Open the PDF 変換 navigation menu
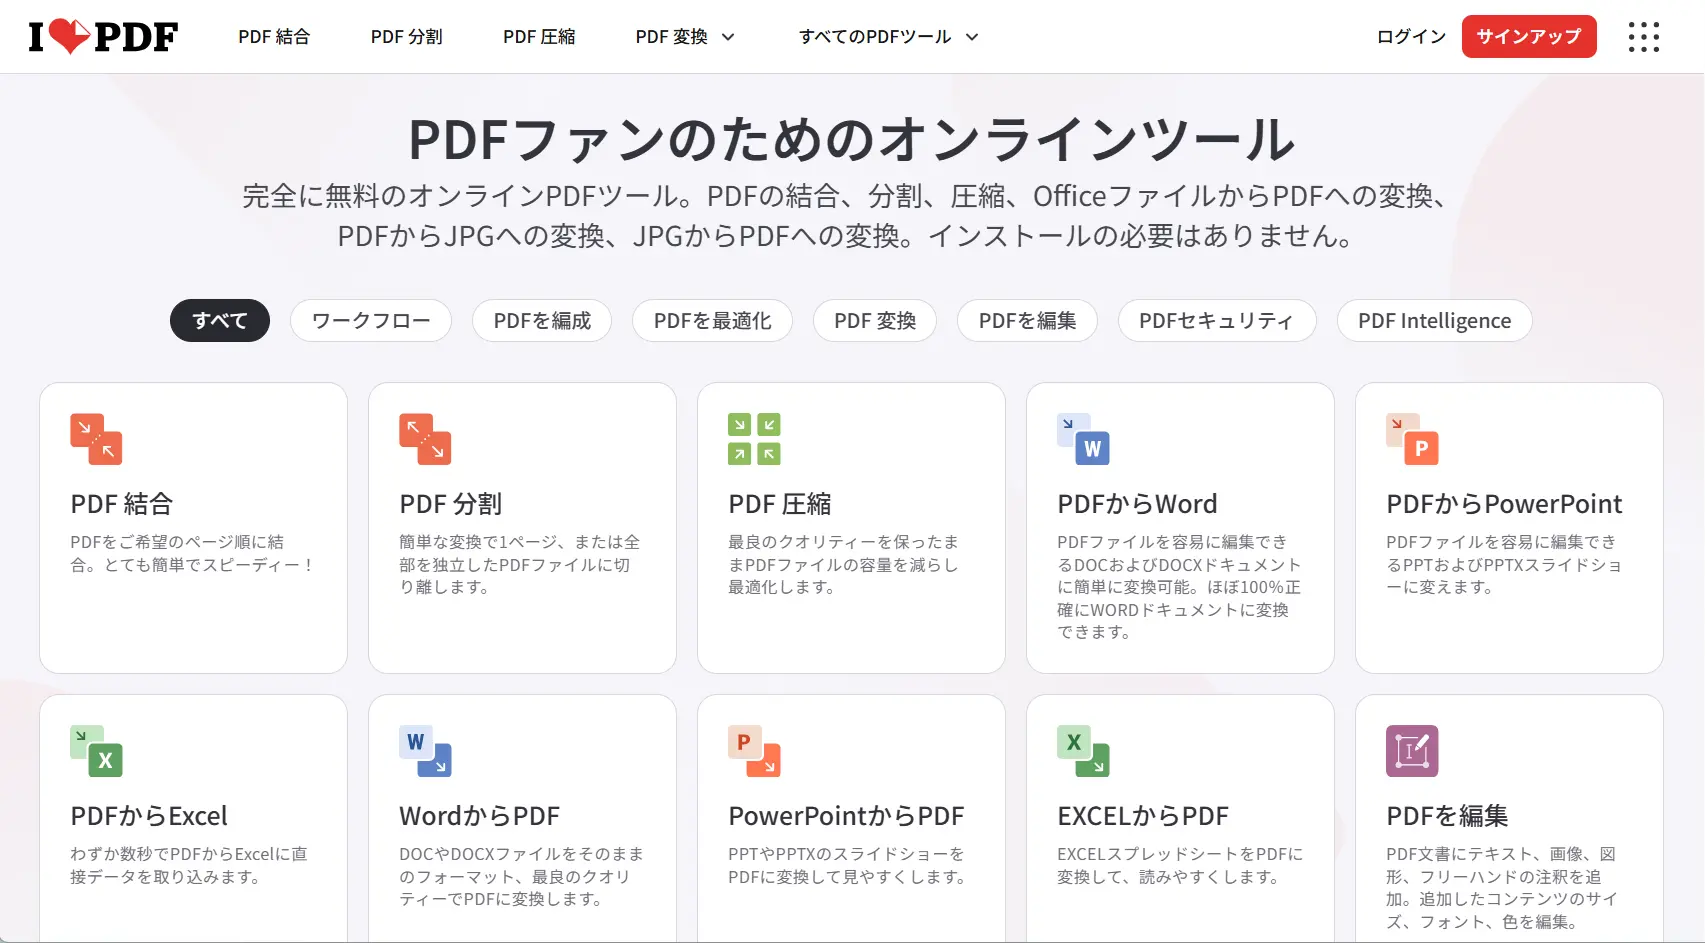 (x=685, y=37)
